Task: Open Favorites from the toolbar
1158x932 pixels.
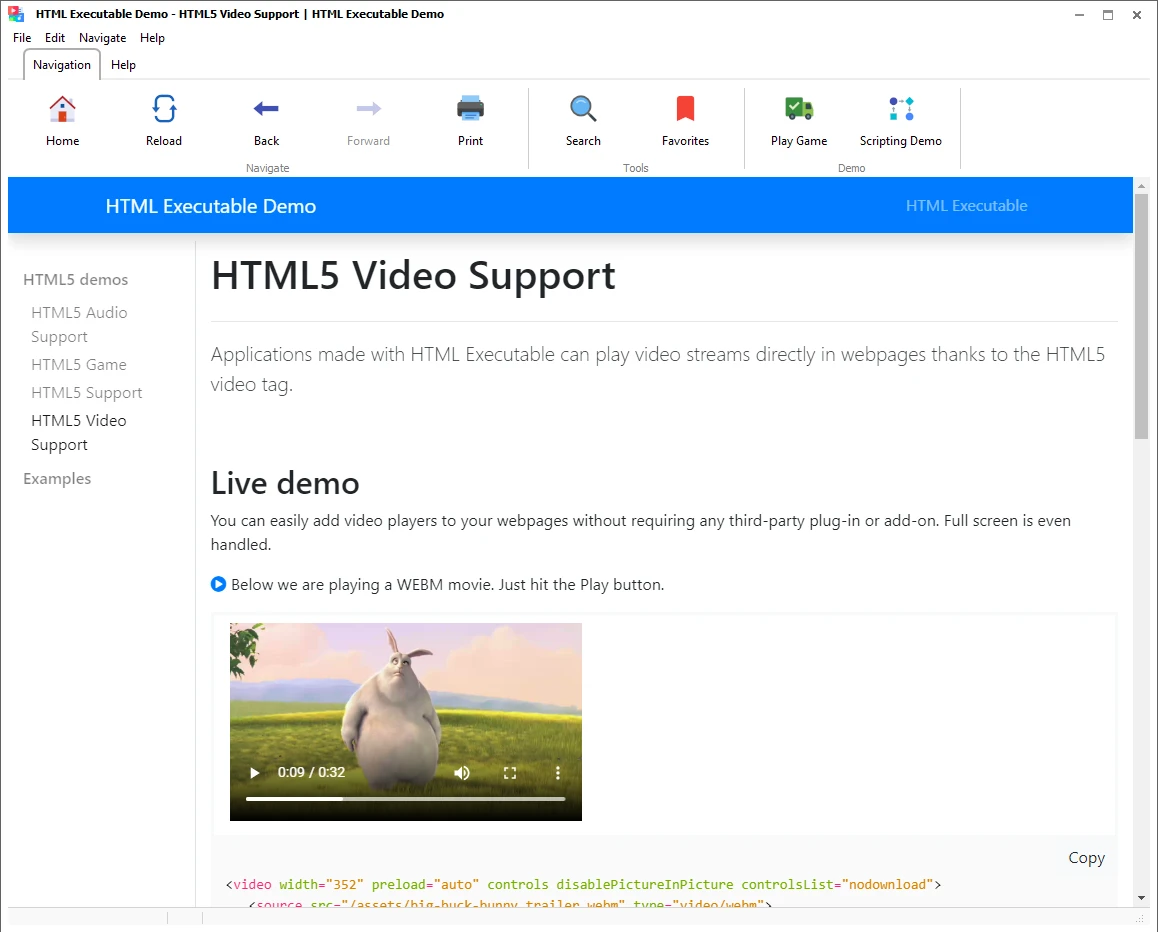Action: (x=685, y=110)
